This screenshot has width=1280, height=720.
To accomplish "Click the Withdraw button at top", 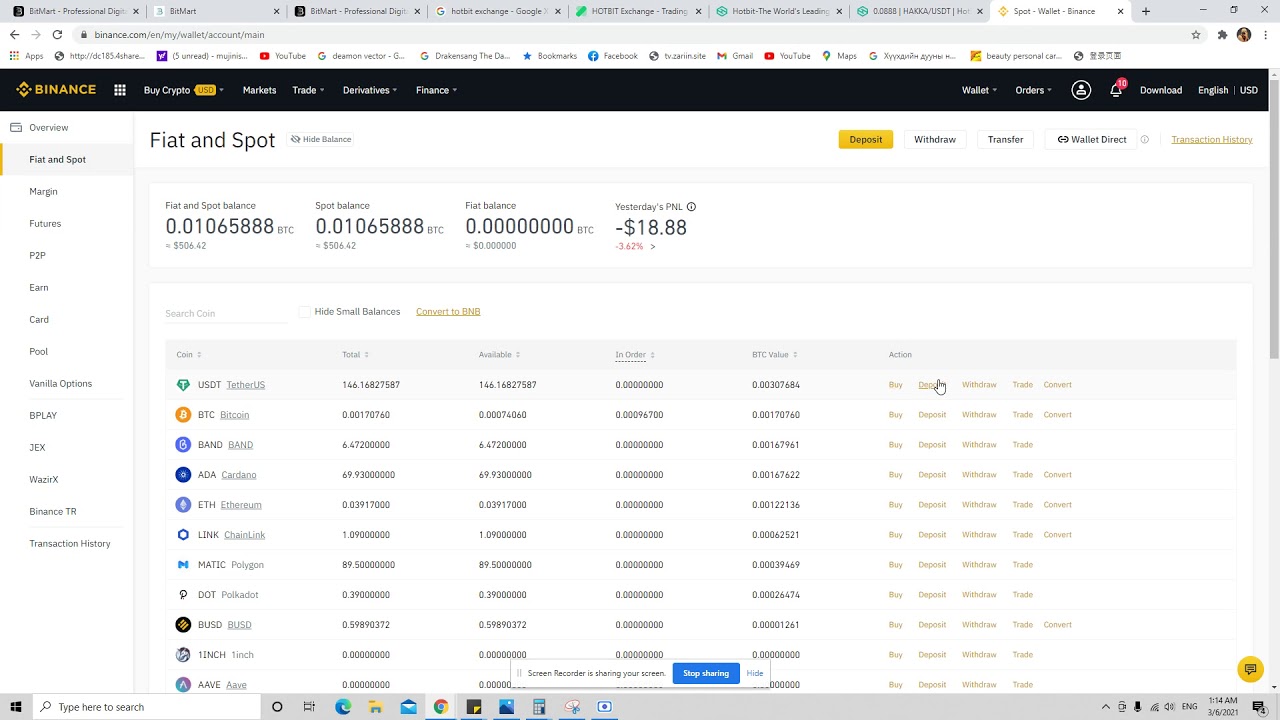I will pos(935,140).
